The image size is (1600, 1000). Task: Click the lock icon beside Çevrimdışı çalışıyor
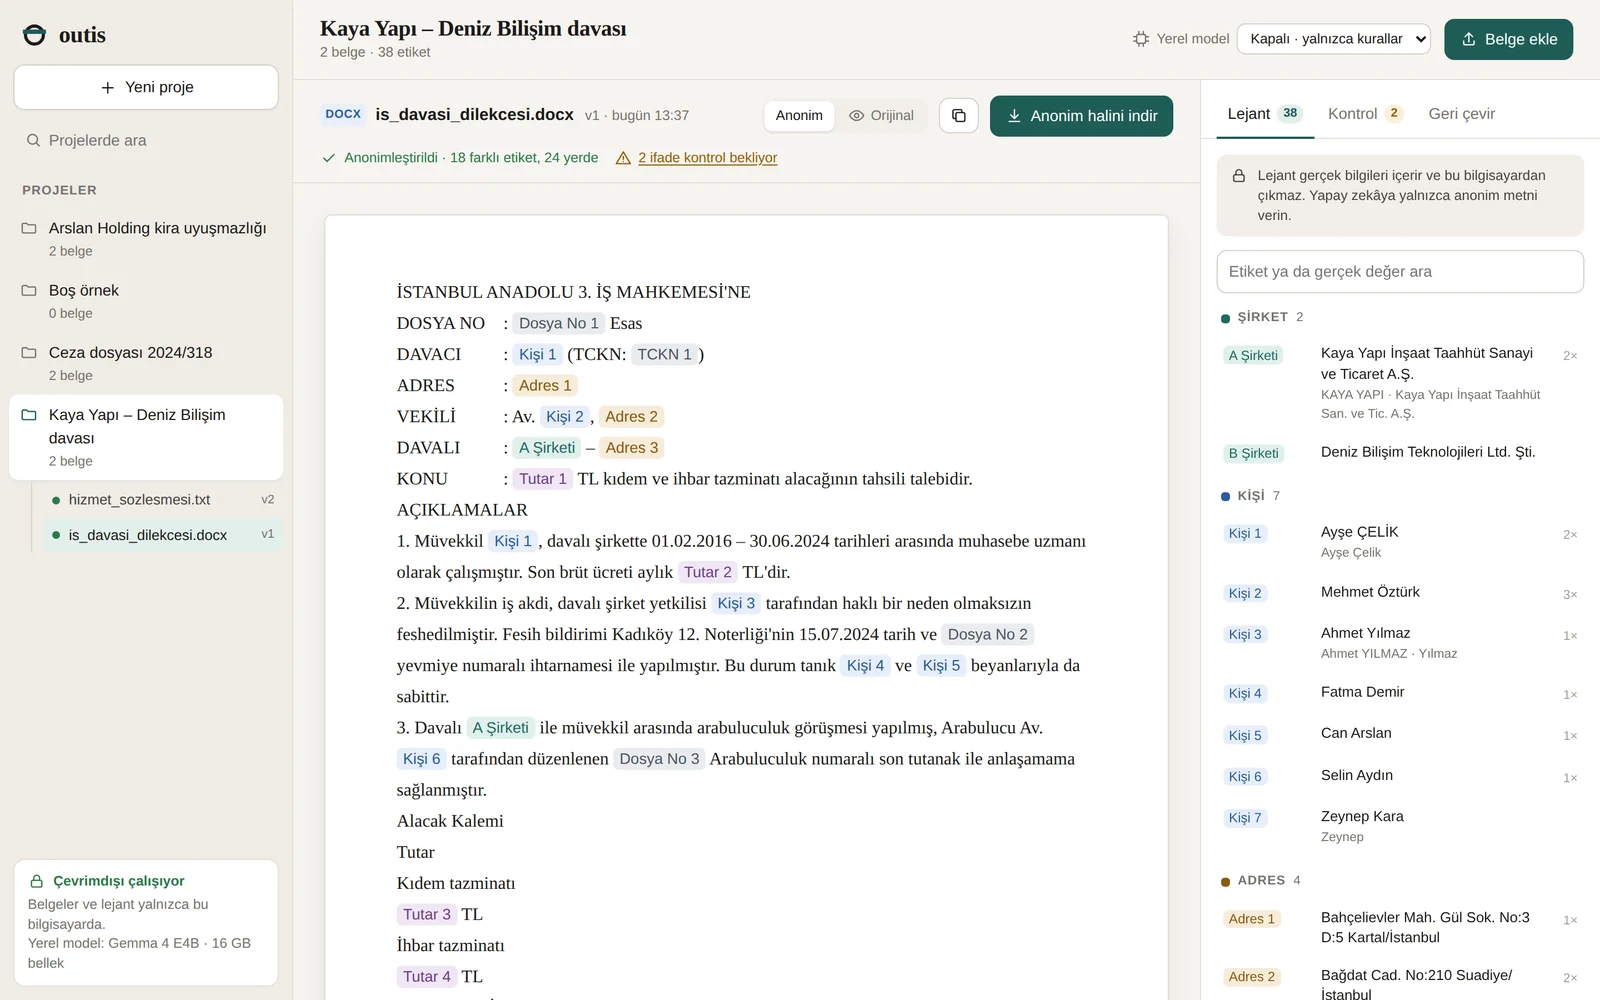pos(37,881)
